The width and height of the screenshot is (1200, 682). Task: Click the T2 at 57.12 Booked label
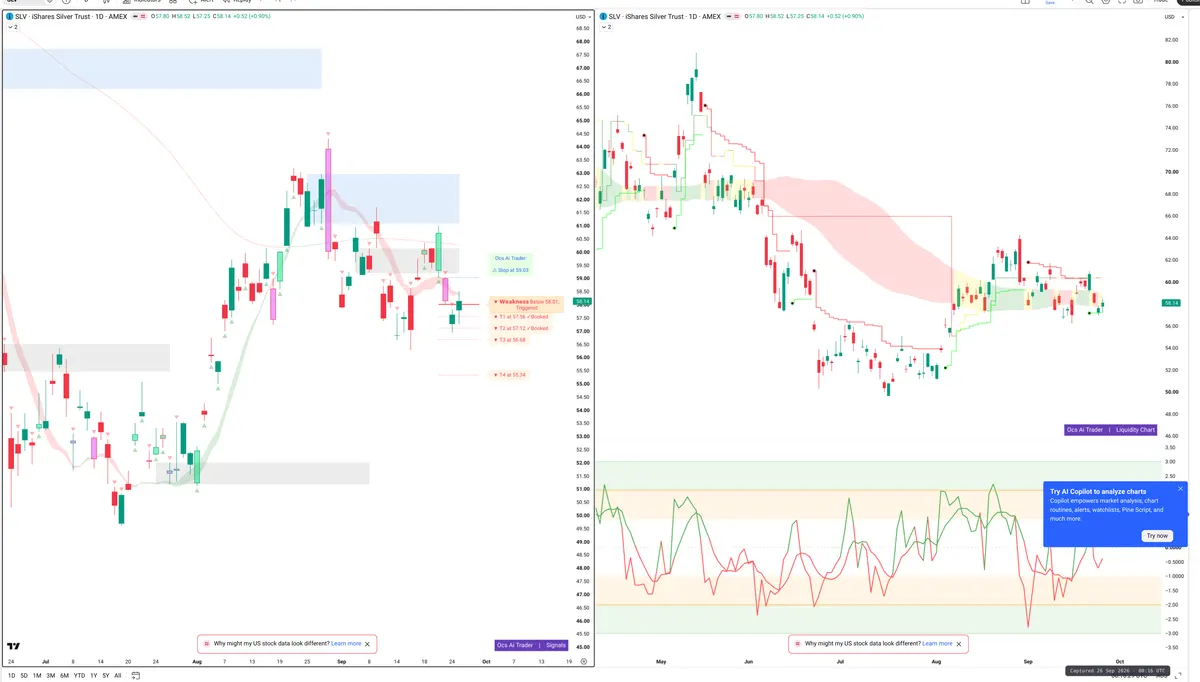coord(521,328)
